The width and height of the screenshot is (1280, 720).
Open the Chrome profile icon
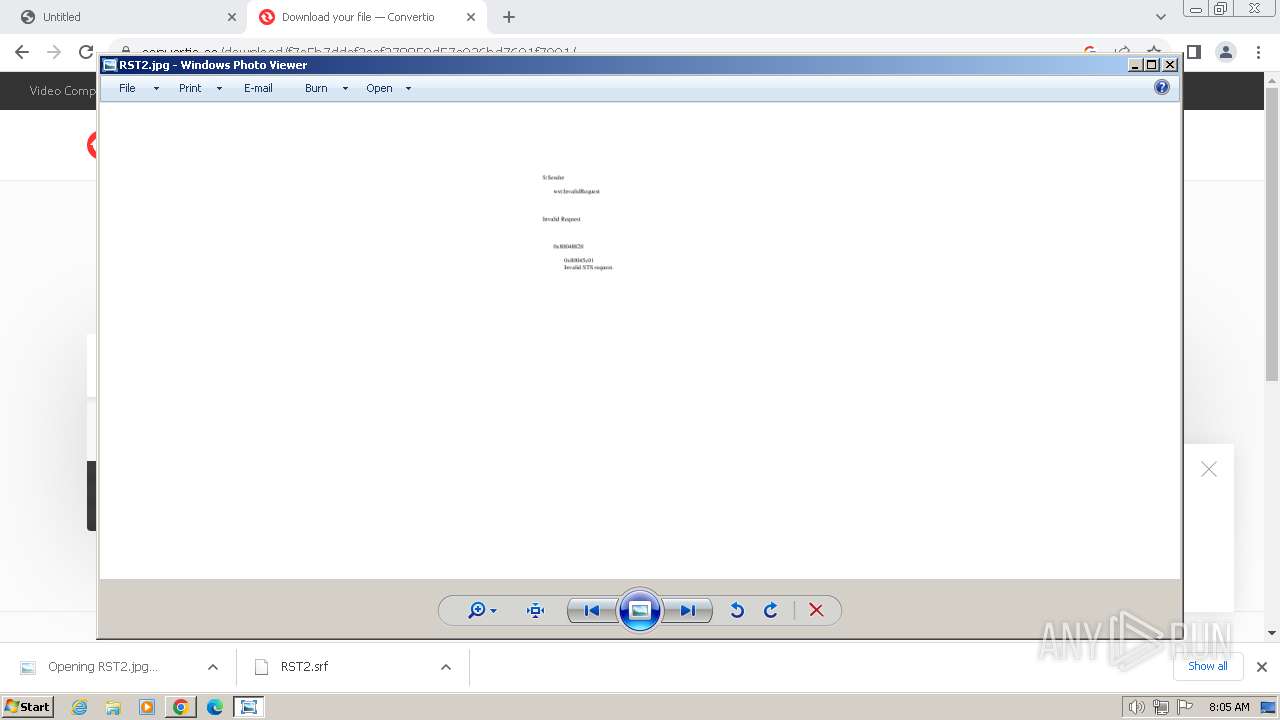(1226, 52)
